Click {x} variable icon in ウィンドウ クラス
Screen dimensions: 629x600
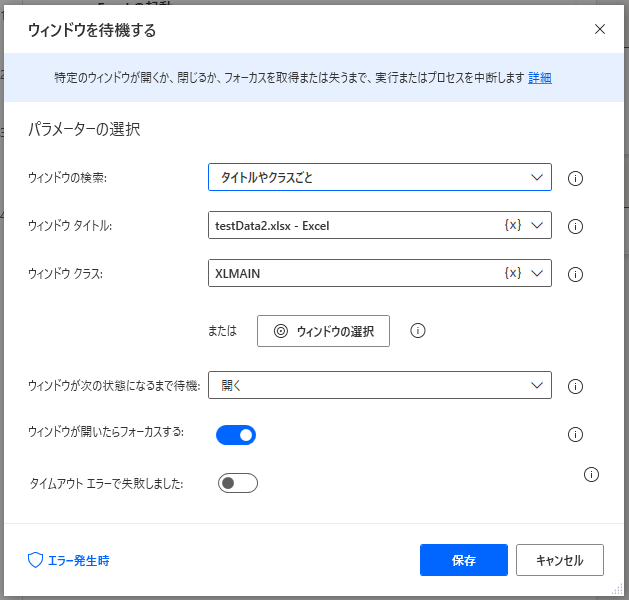point(512,273)
